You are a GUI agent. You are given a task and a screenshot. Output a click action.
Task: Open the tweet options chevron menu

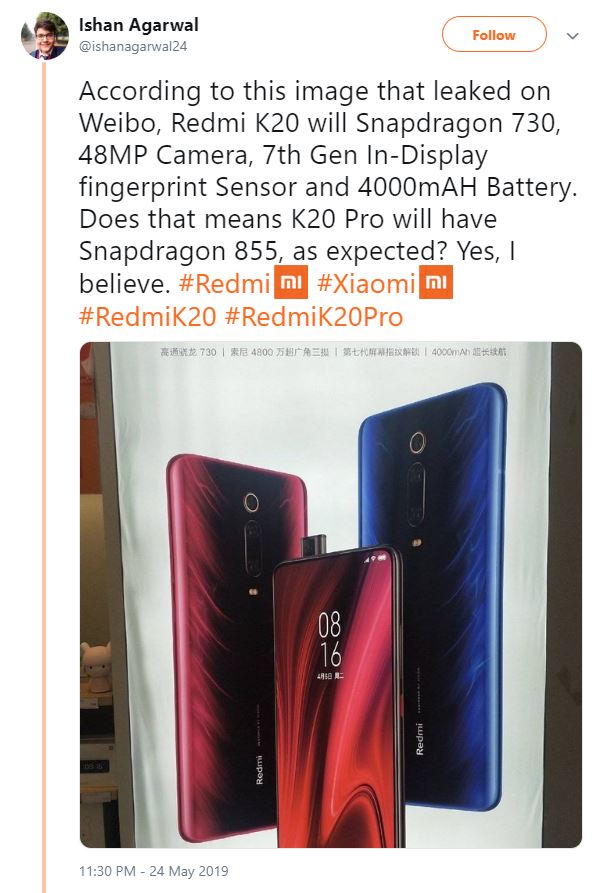(x=572, y=36)
